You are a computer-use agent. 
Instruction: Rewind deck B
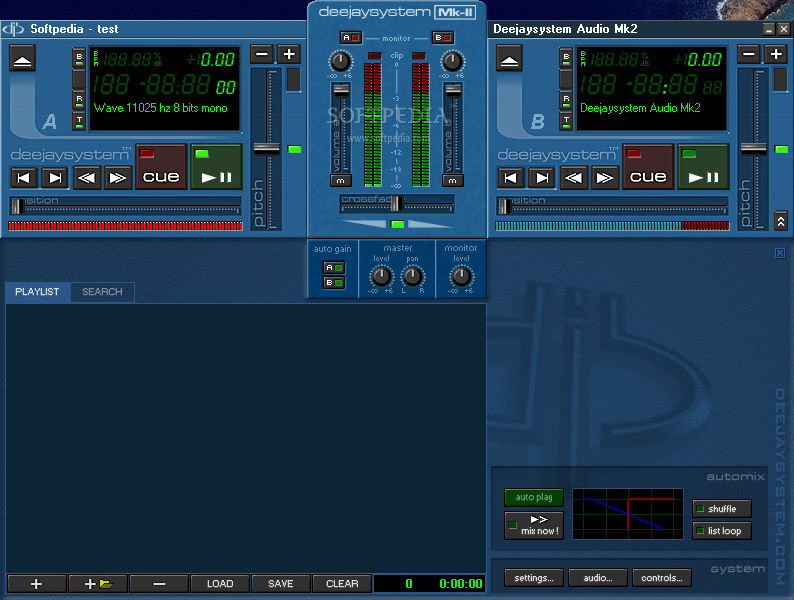[x=573, y=178]
